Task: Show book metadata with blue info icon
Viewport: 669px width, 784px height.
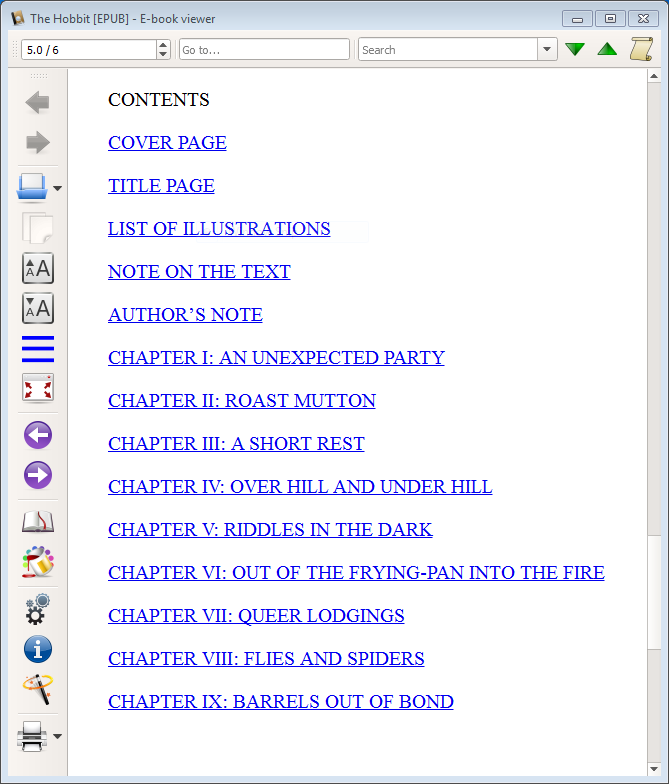Action: point(38,649)
